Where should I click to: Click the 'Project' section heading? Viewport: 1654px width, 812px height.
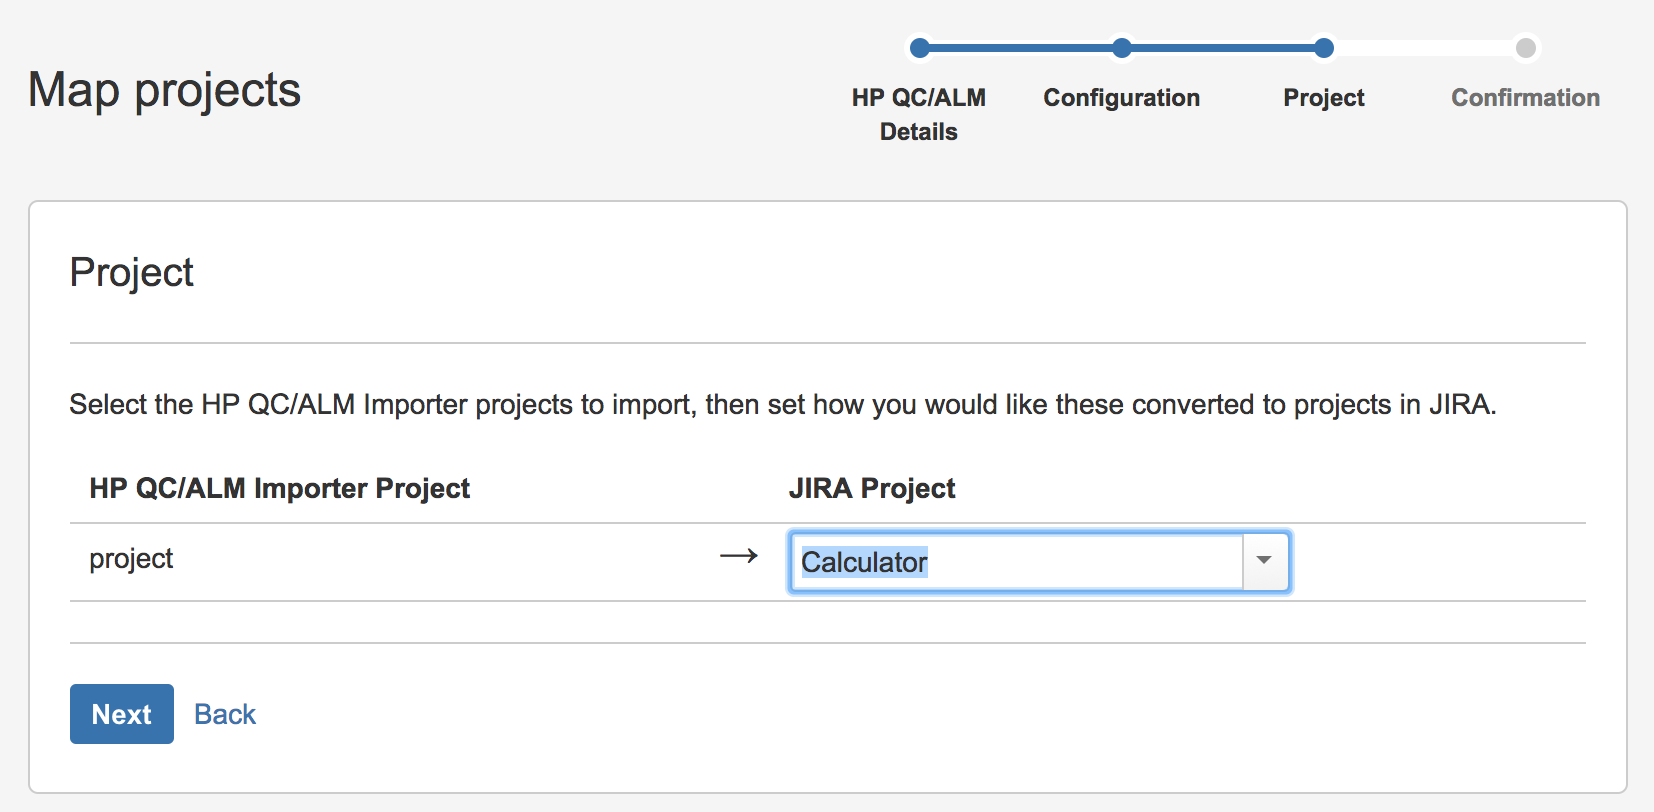pyautogui.click(x=132, y=272)
